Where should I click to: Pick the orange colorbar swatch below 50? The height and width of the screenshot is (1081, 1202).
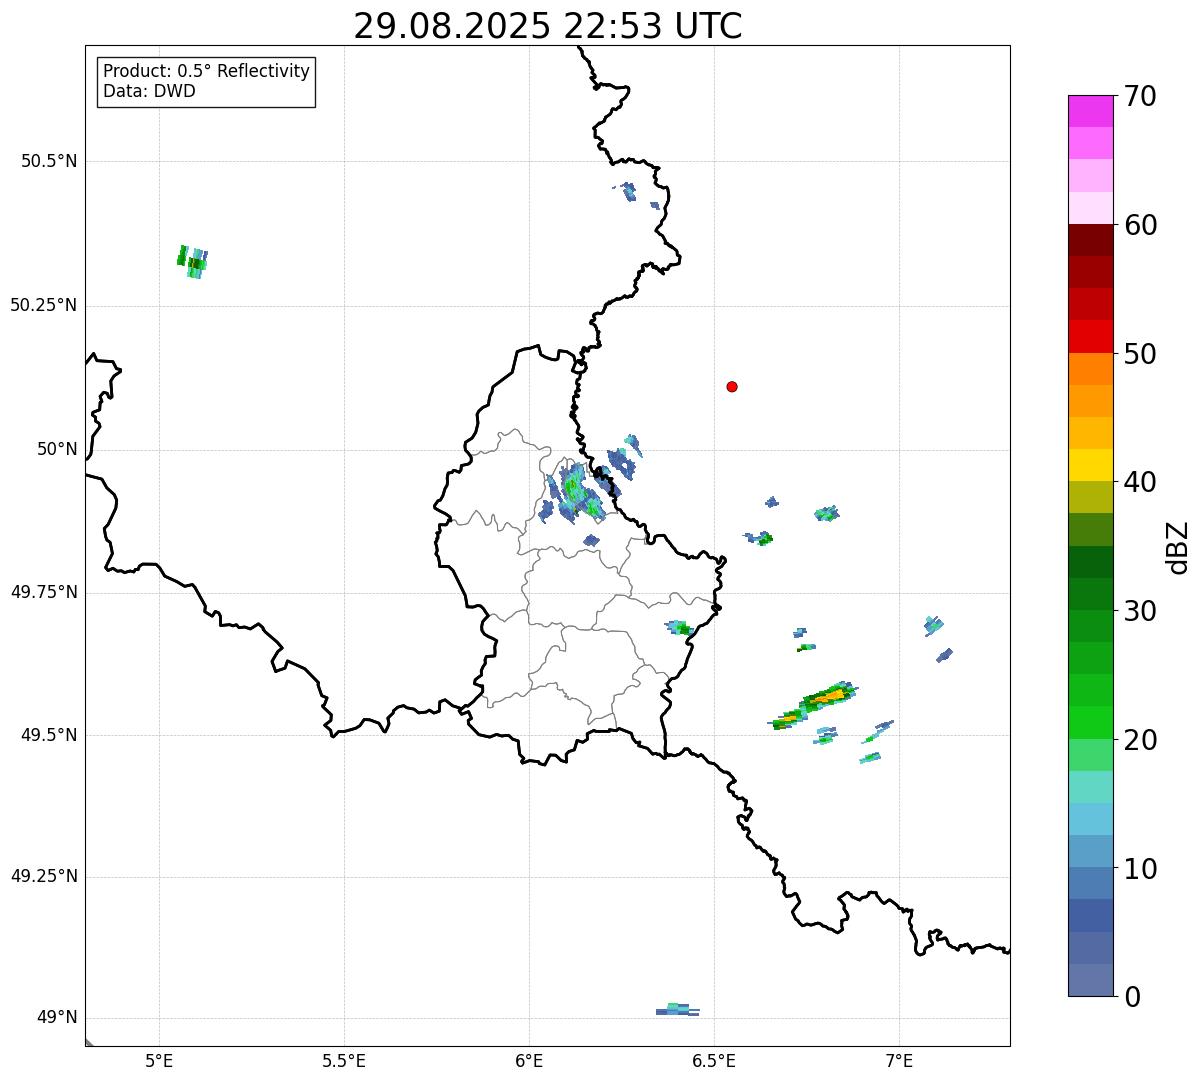pyautogui.click(x=1091, y=369)
